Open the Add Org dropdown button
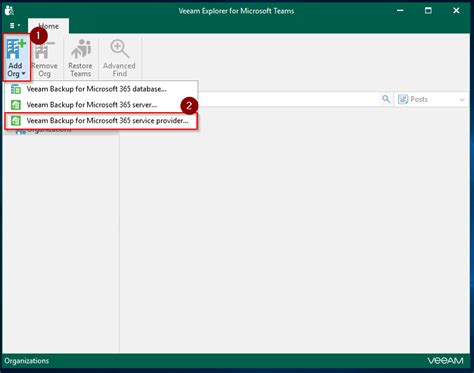 tap(16, 58)
